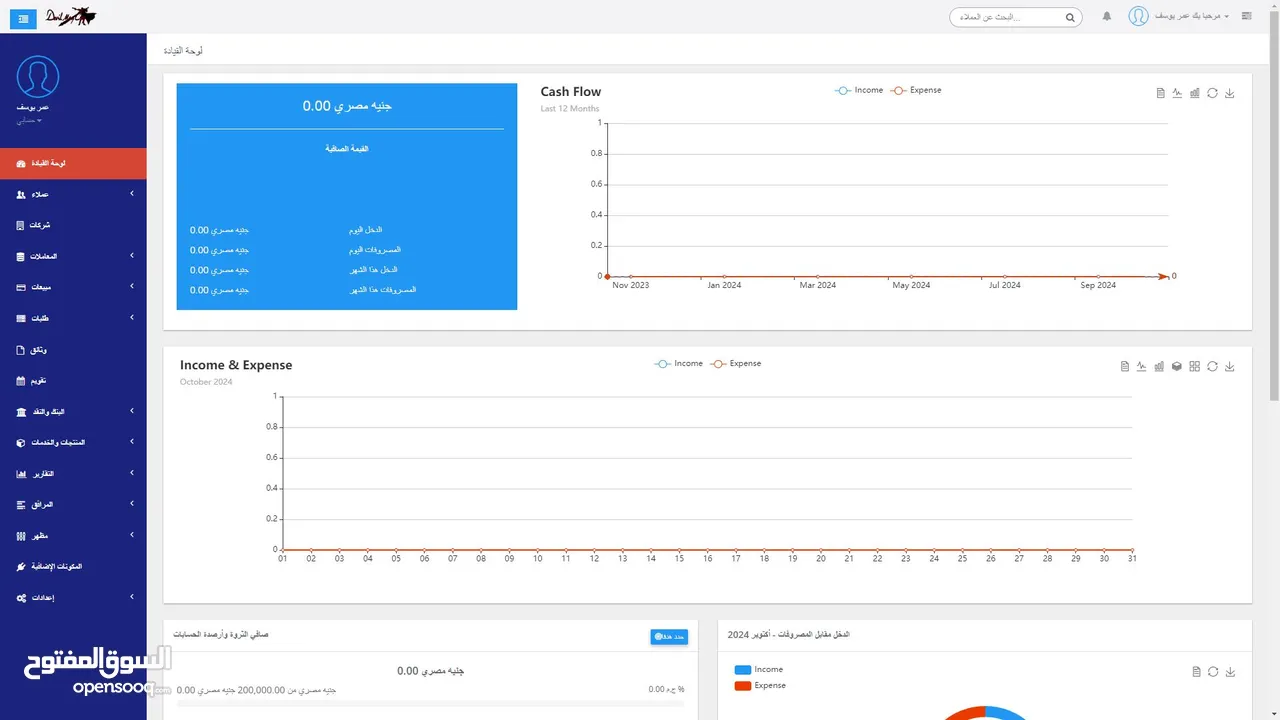The height and width of the screenshot is (720, 1280).
Task: Click the reports chart icon in the sidebar
Action: click(x=21, y=473)
